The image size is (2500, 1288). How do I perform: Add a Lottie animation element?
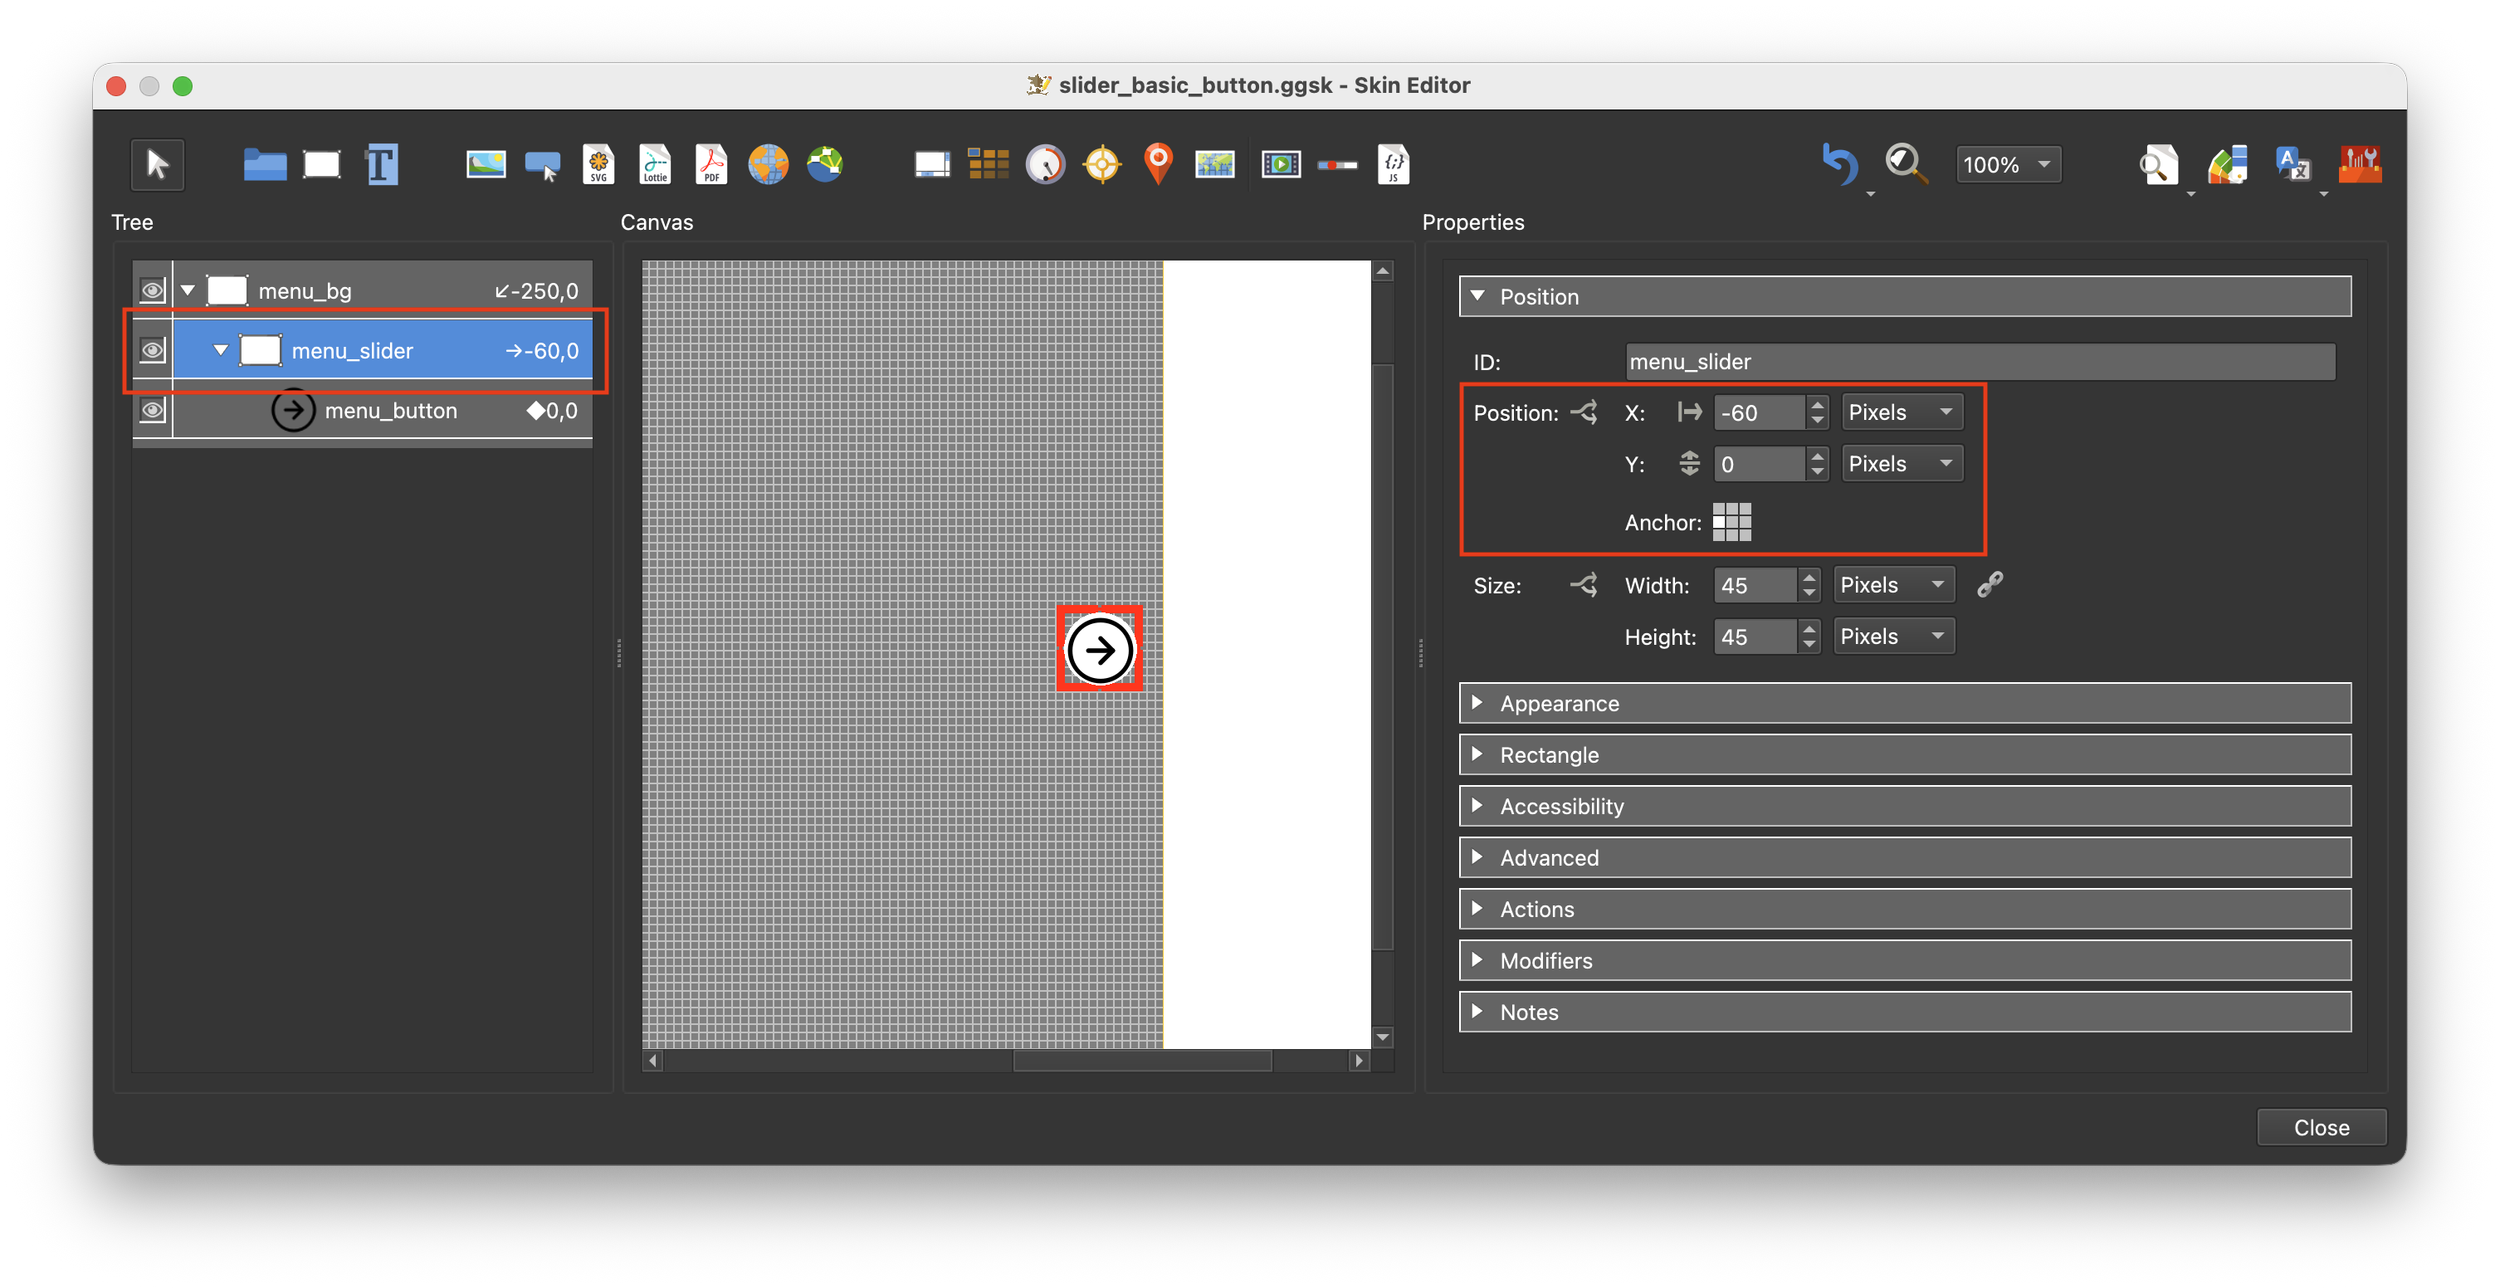(x=655, y=164)
